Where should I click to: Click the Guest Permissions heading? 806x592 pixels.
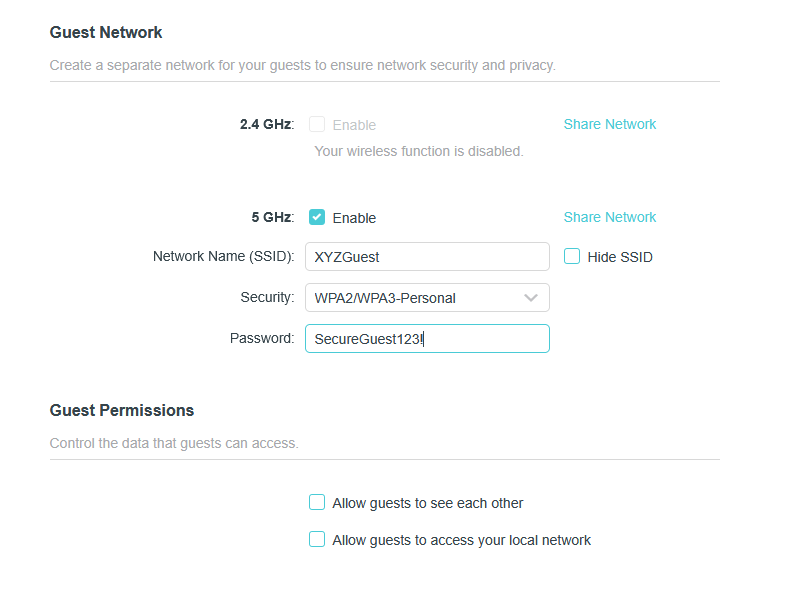pos(122,410)
